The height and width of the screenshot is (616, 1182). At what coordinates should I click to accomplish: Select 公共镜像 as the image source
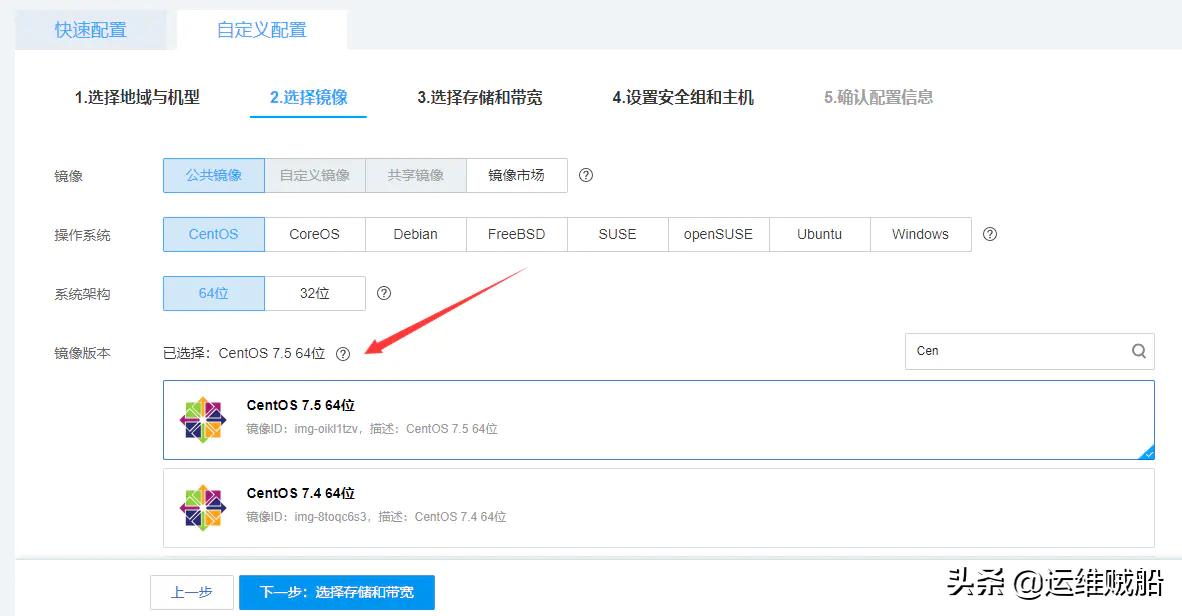(x=213, y=175)
